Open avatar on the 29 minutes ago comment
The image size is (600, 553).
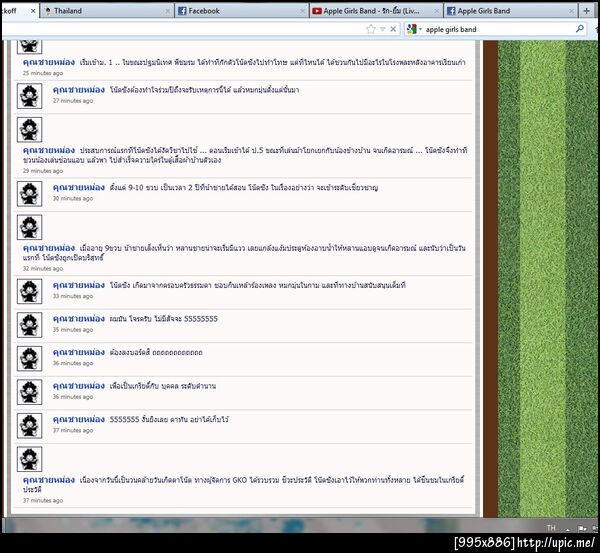click(x=29, y=130)
